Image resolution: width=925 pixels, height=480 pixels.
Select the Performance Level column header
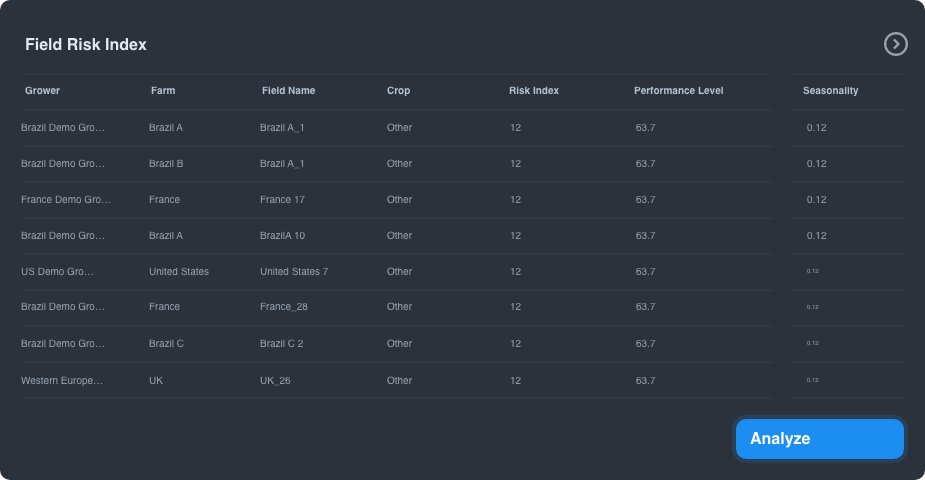(678, 91)
